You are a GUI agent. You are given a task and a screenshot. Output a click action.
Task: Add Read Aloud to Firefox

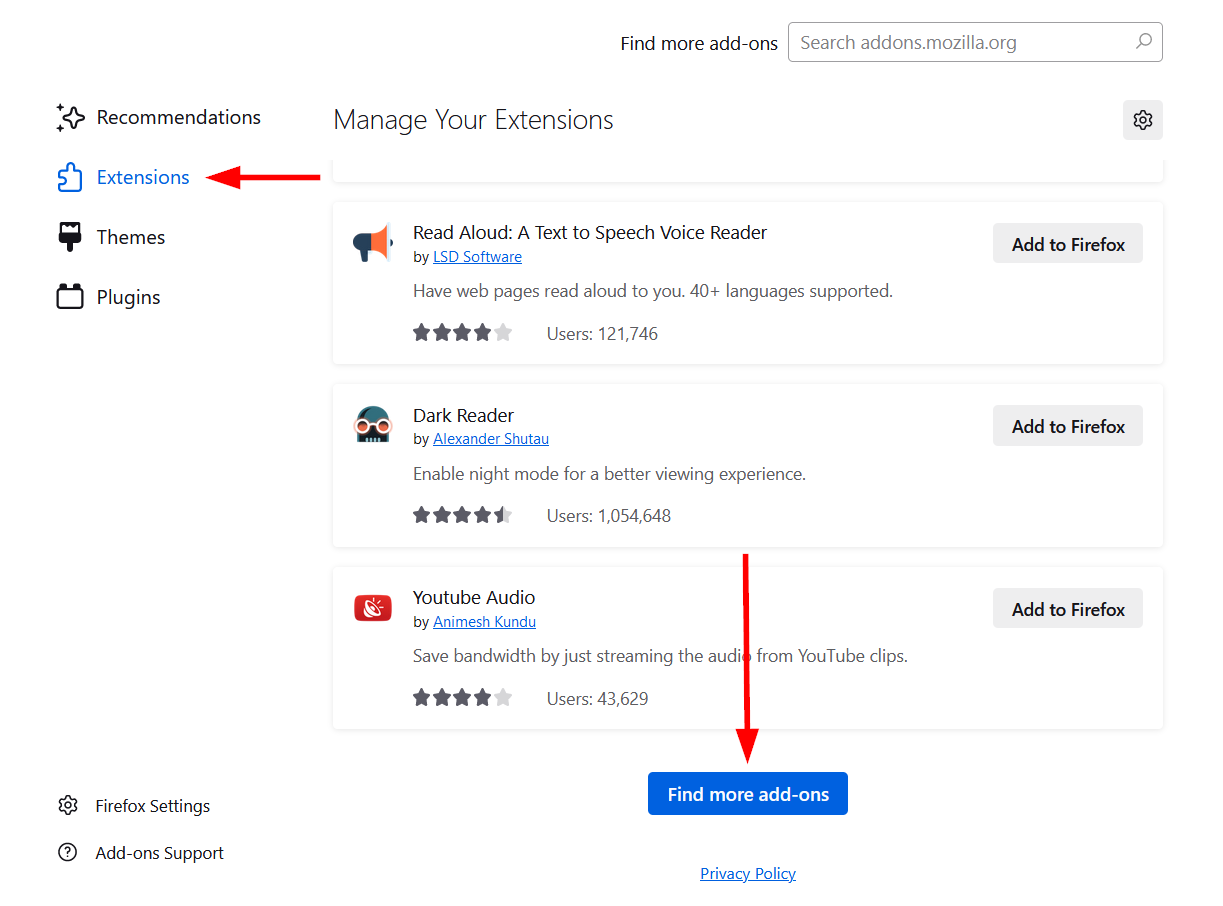[1067, 244]
